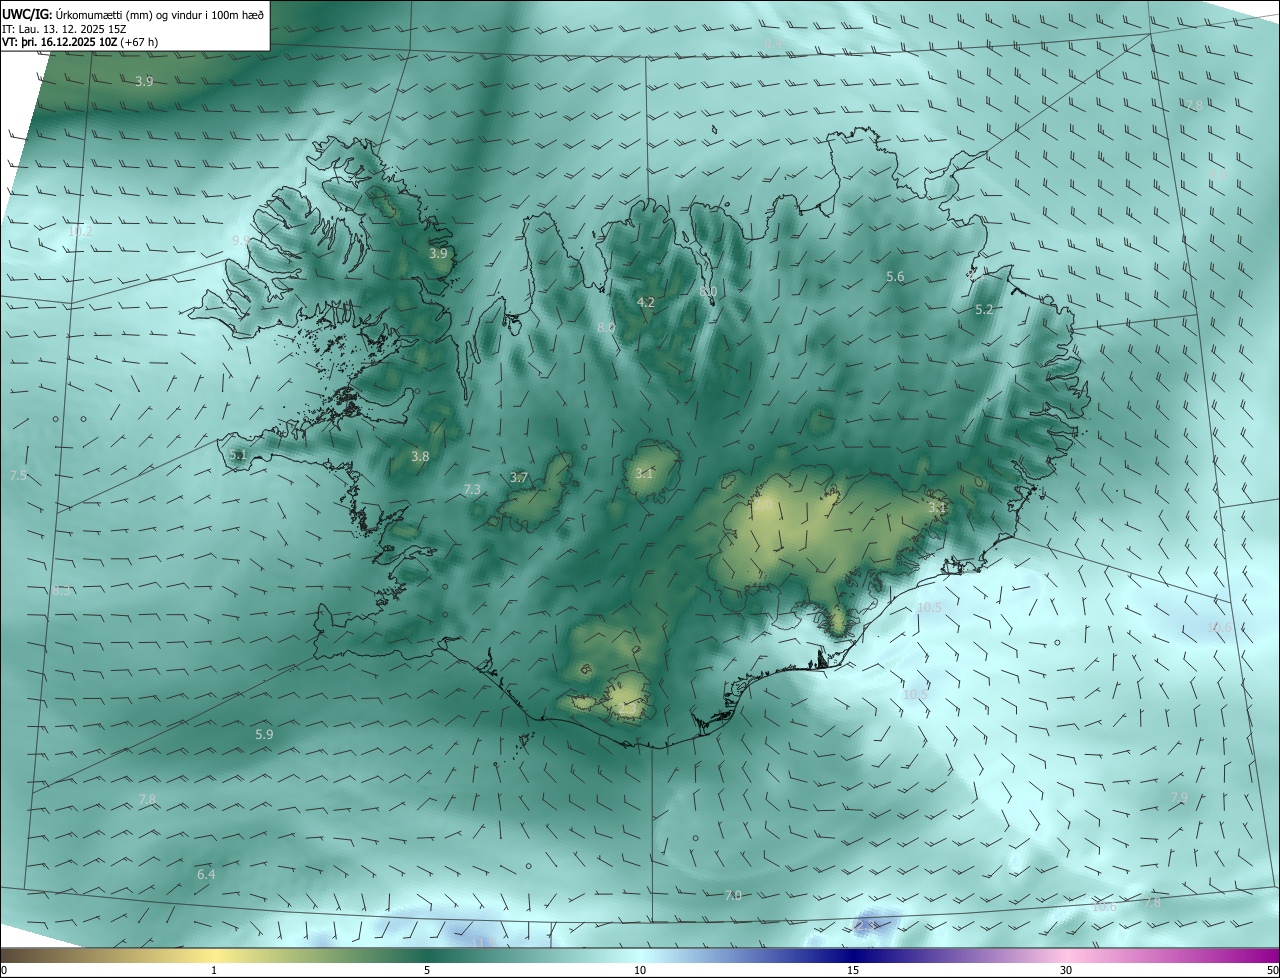Click the 3.7 value on the Langjökull glacier
Viewport: 1280px width, 978px height.
[x=518, y=478]
